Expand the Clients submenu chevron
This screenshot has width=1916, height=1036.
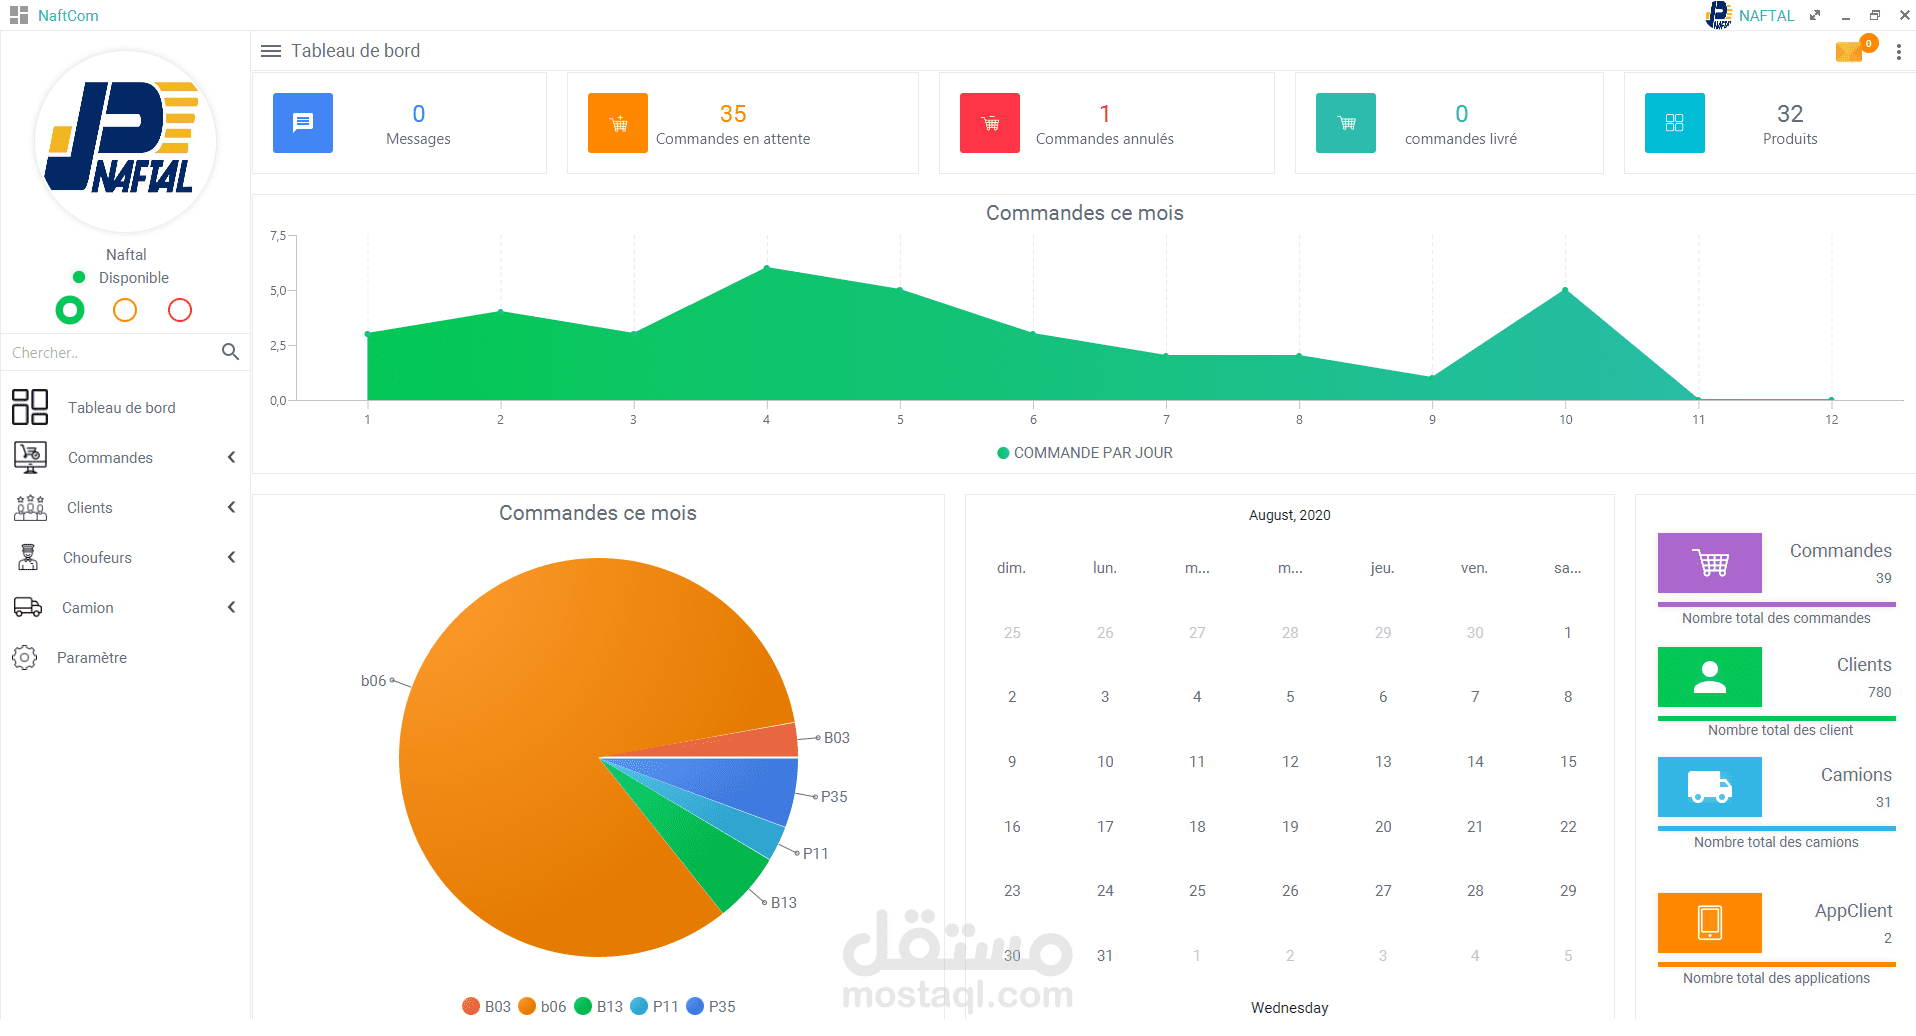coord(231,507)
